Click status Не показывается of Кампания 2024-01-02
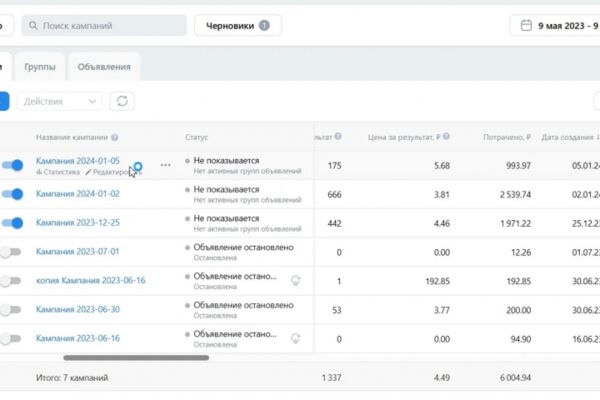 (x=227, y=189)
